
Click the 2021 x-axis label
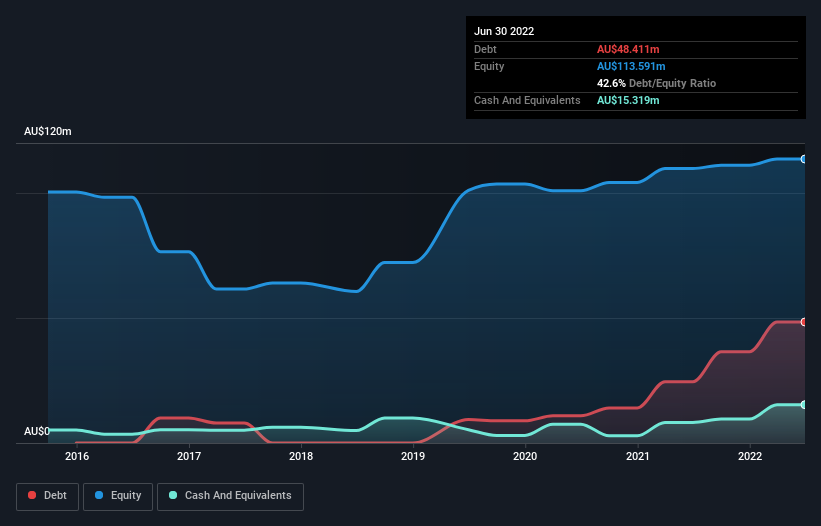coord(638,456)
